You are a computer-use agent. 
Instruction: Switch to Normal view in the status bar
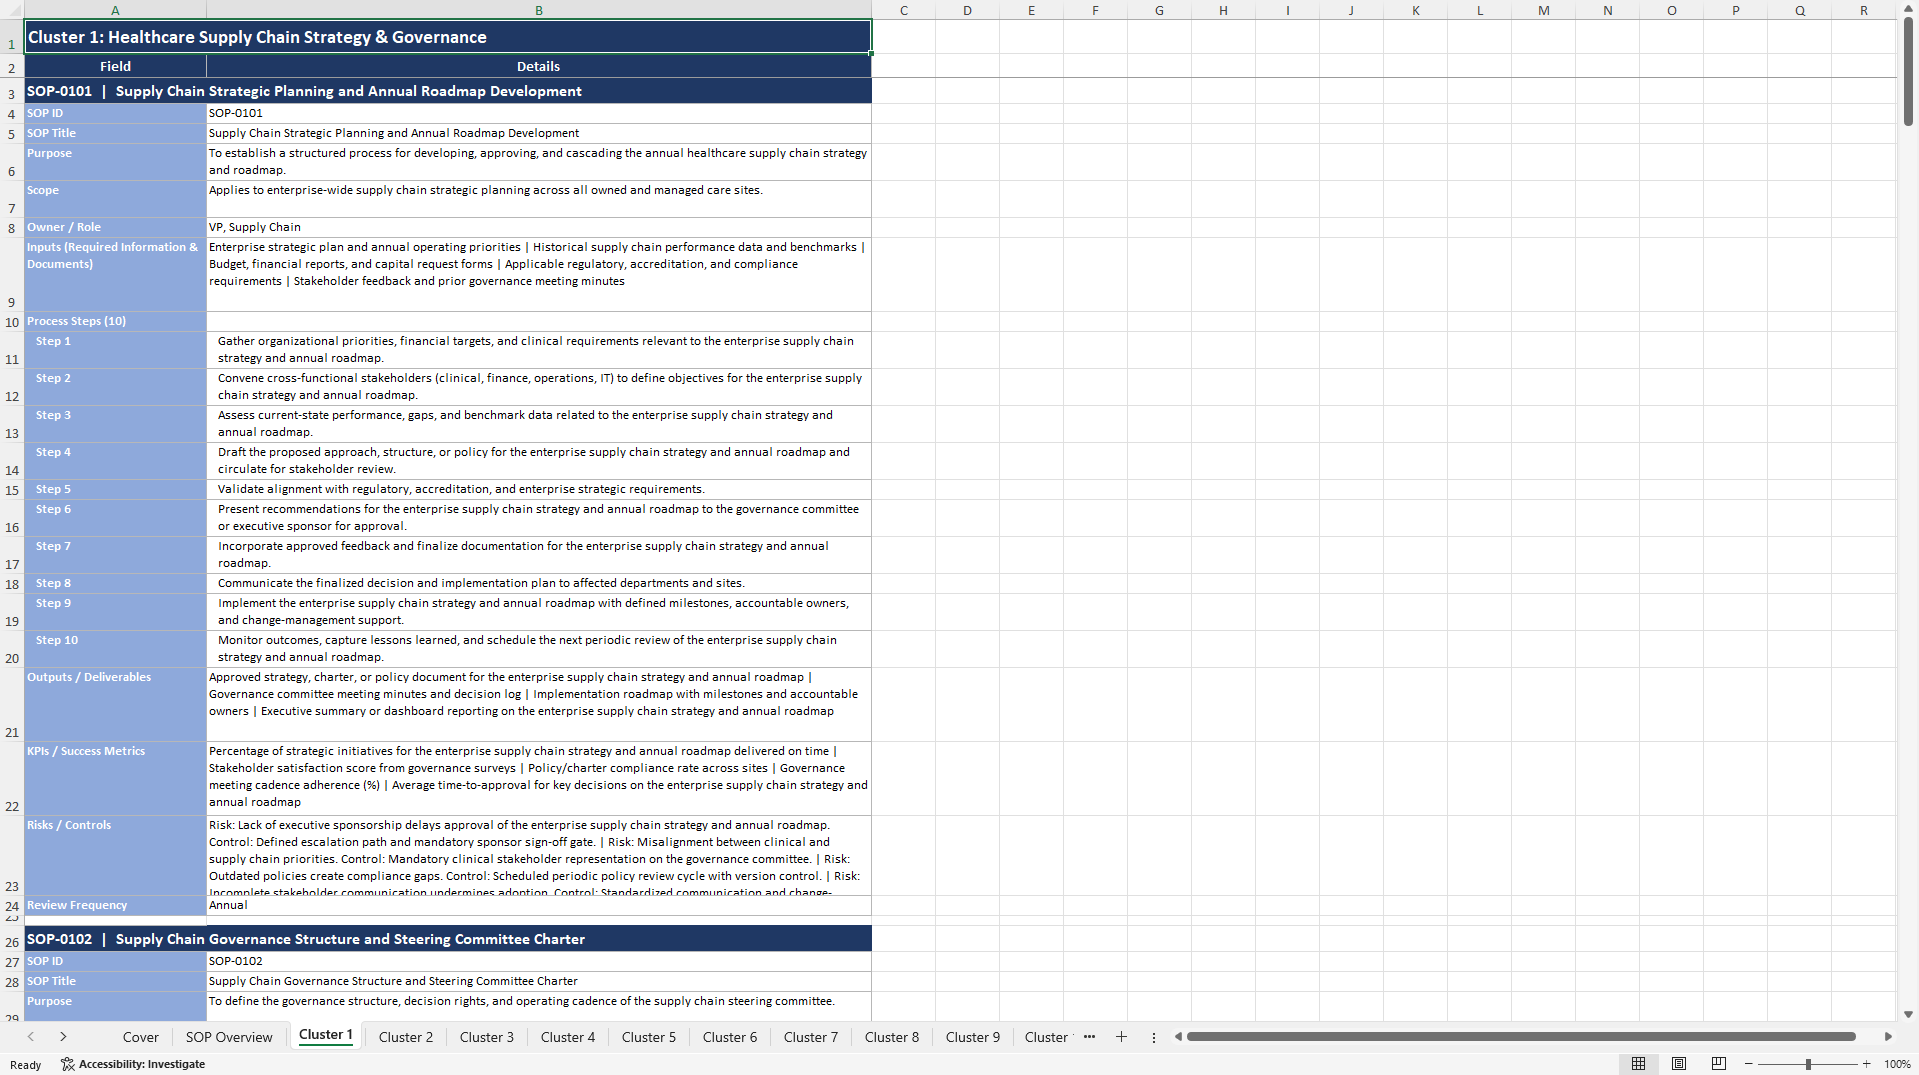pyautogui.click(x=1638, y=1064)
